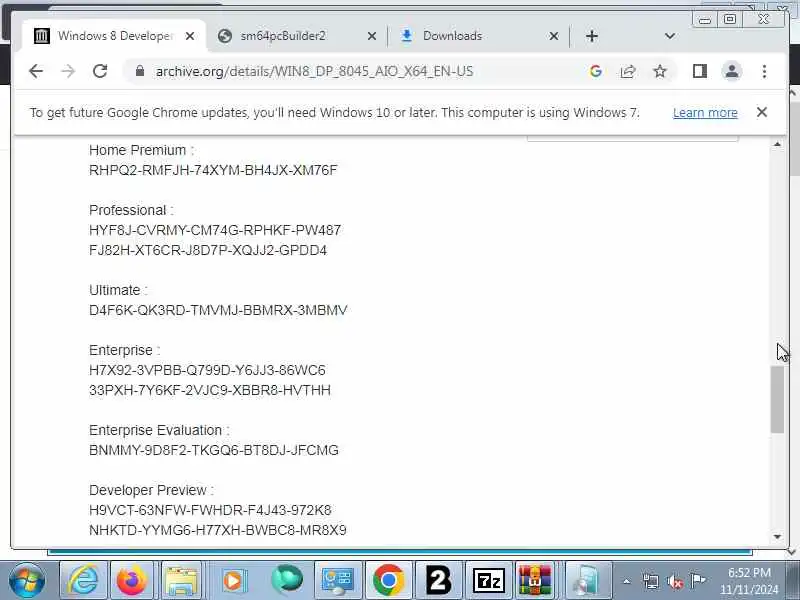Screen dimensions: 800x600
Task: Open the control panel style taskbar icon
Action: [x=338, y=581]
